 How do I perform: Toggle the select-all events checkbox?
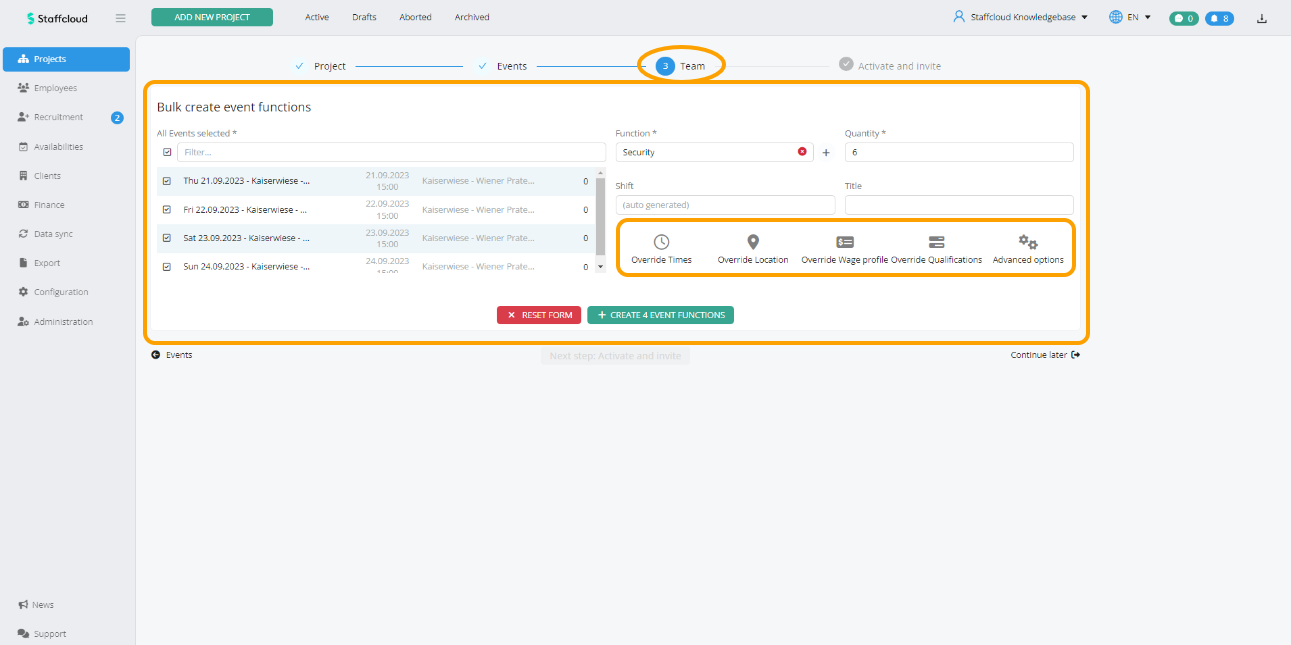point(167,152)
